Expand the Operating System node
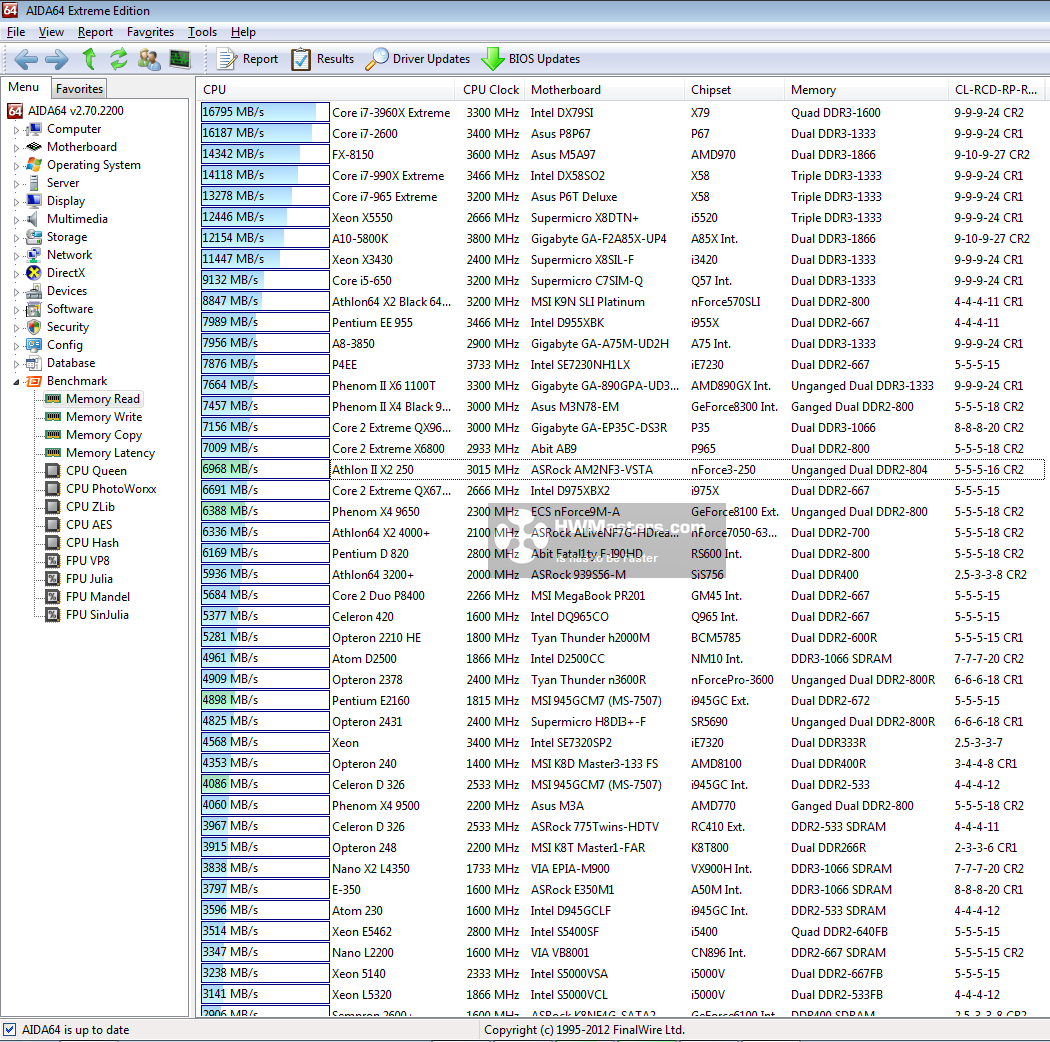1050x1042 pixels. tap(17, 166)
